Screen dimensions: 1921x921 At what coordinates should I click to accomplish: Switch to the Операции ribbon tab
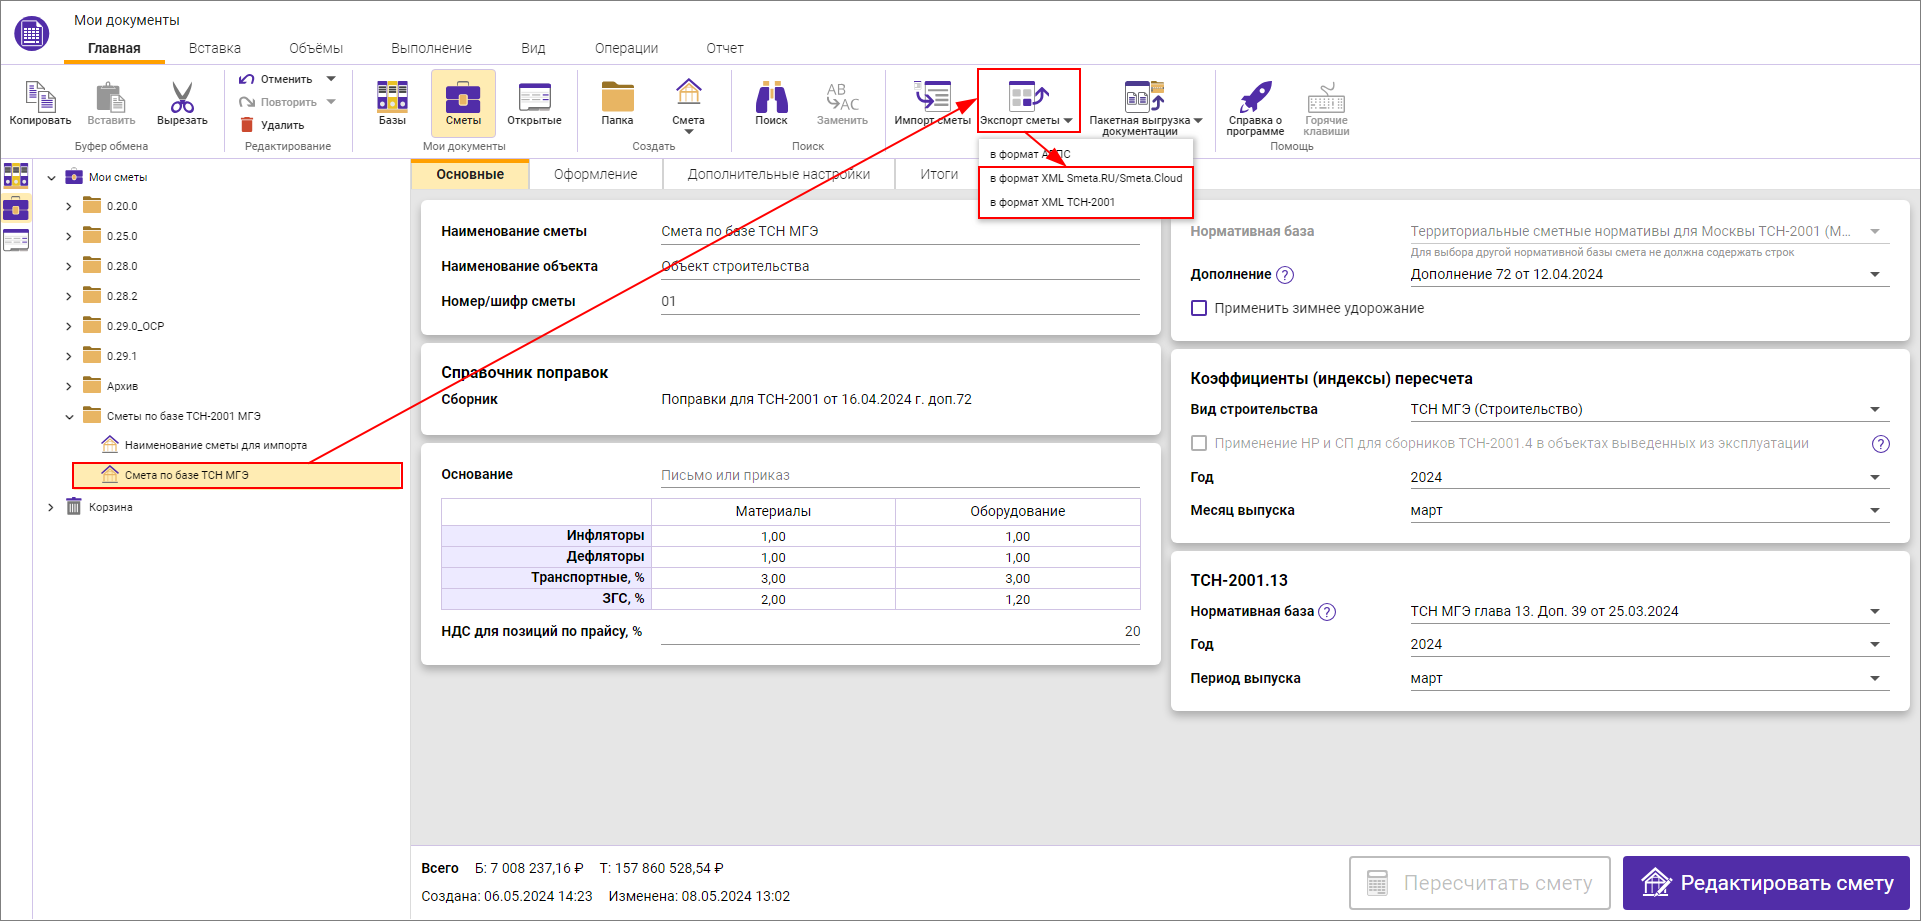point(626,48)
